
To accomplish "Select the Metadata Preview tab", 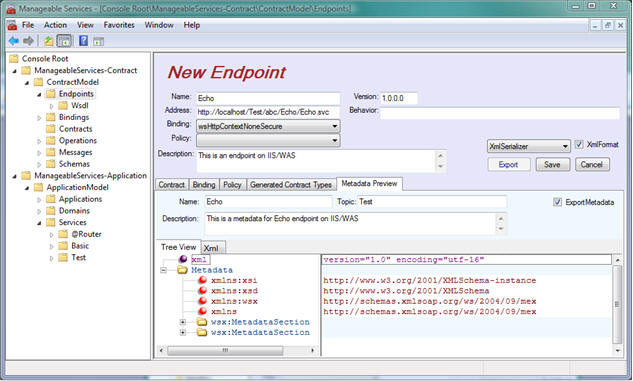I will pos(369,183).
